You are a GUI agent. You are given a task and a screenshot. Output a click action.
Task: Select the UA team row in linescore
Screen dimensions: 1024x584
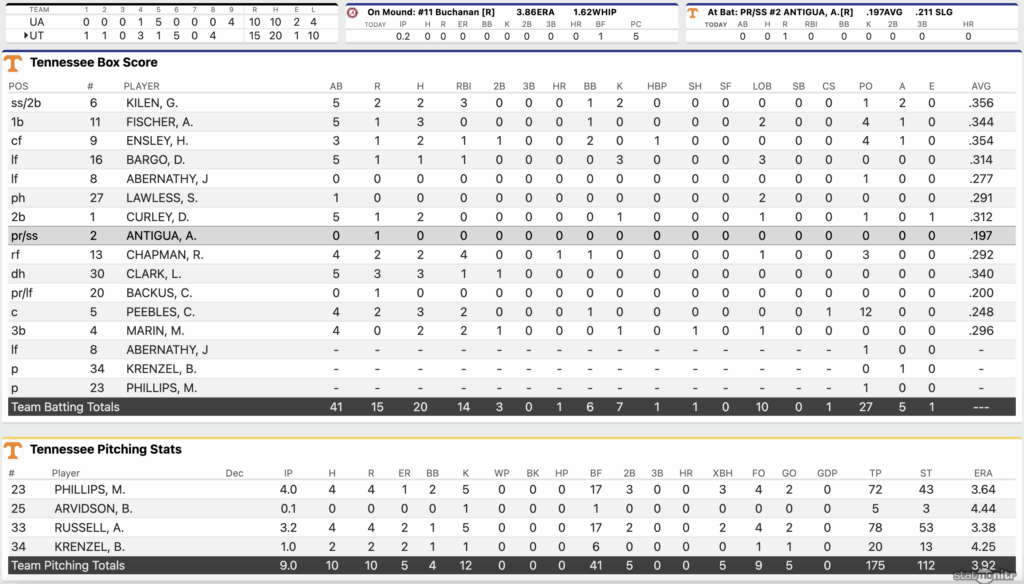37,22
